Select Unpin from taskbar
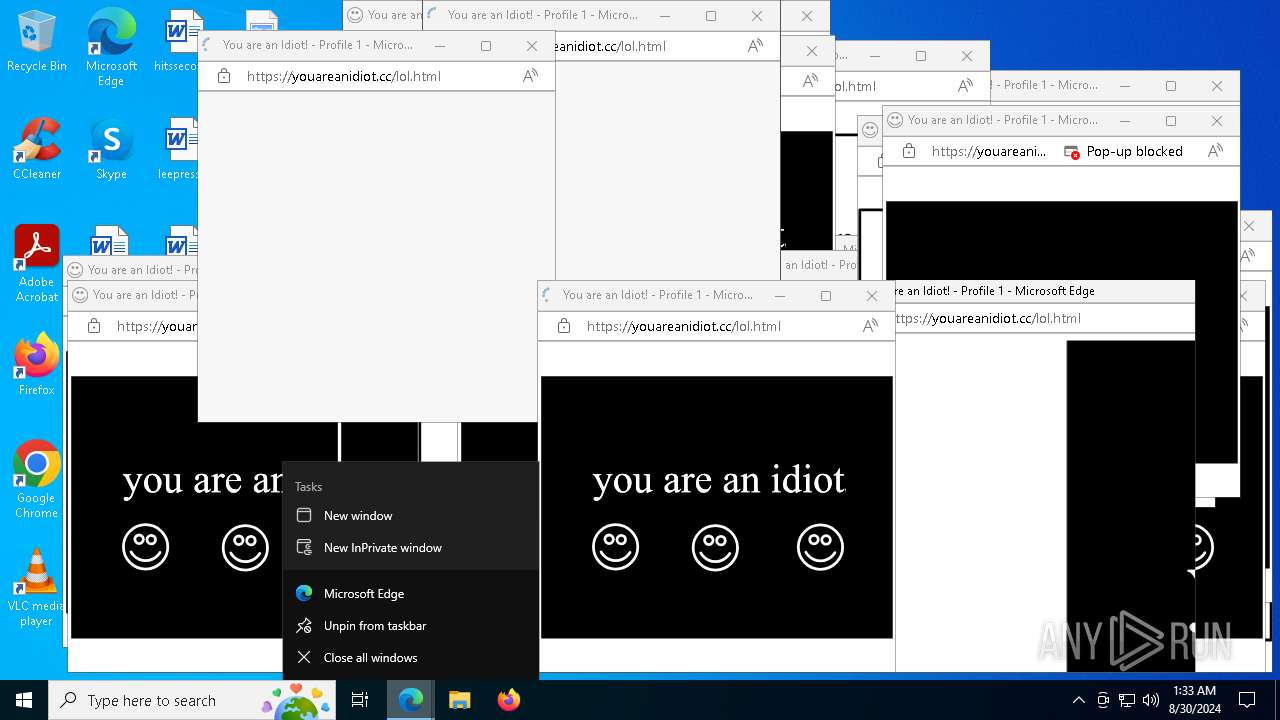Image resolution: width=1280 pixels, height=720 pixels. [411, 626]
